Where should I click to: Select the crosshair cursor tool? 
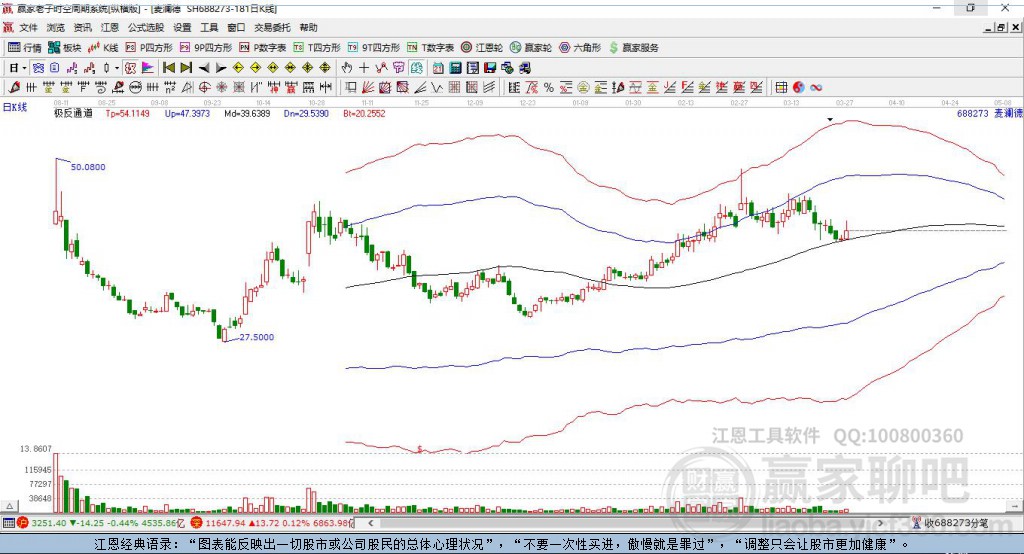364,68
